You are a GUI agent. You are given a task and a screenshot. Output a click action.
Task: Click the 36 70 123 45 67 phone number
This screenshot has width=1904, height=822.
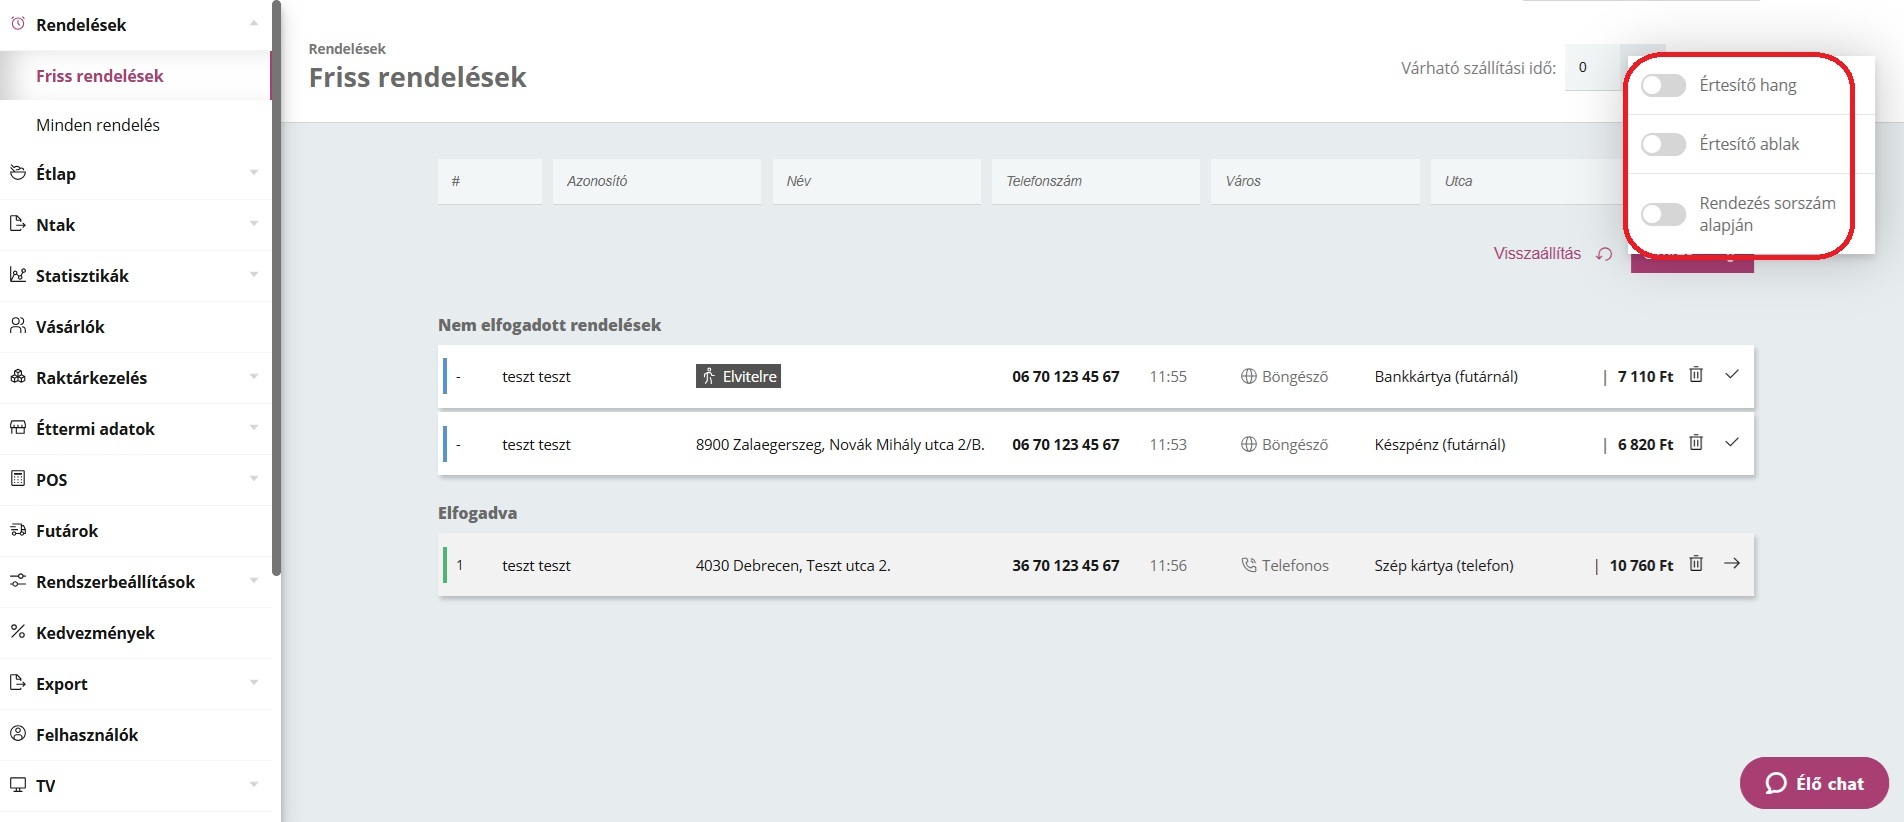click(x=1066, y=566)
